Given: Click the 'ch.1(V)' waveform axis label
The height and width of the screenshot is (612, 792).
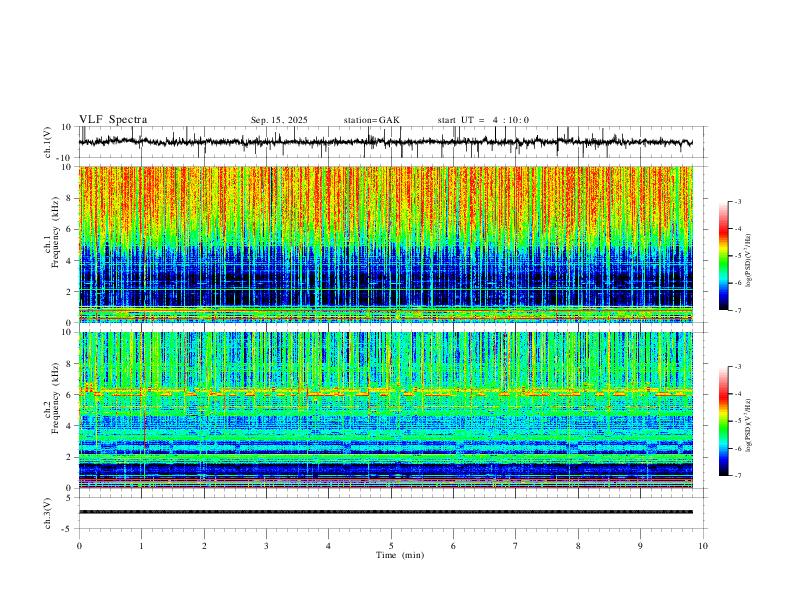Looking at the screenshot, I should (x=48, y=142).
